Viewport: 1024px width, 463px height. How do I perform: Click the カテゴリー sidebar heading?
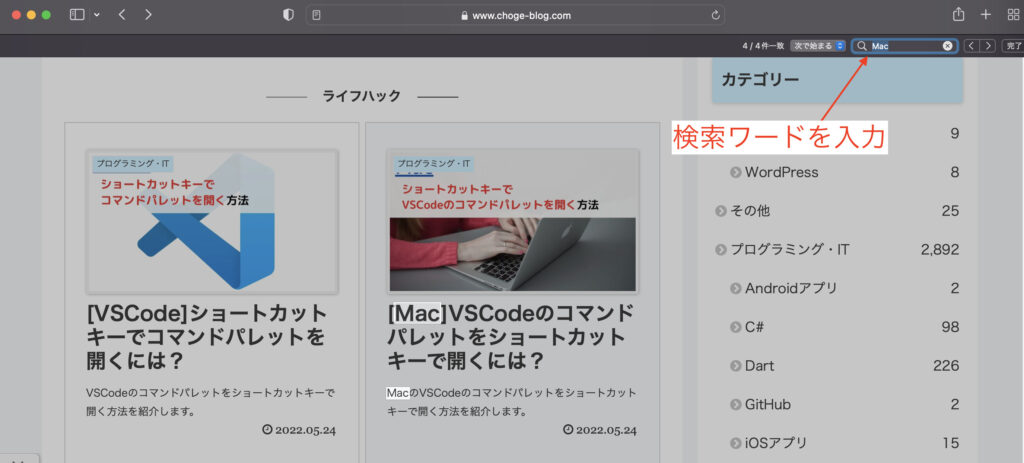coord(760,80)
